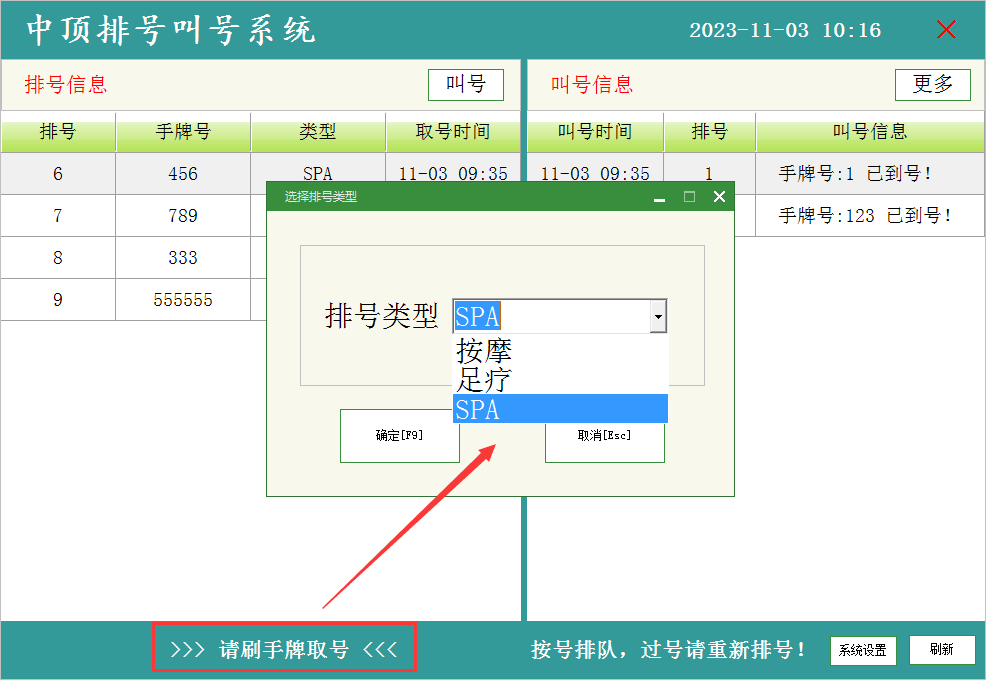Expand the 排号类型 dropdown arrow
This screenshot has height=681, width=986.
tap(658, 317)
